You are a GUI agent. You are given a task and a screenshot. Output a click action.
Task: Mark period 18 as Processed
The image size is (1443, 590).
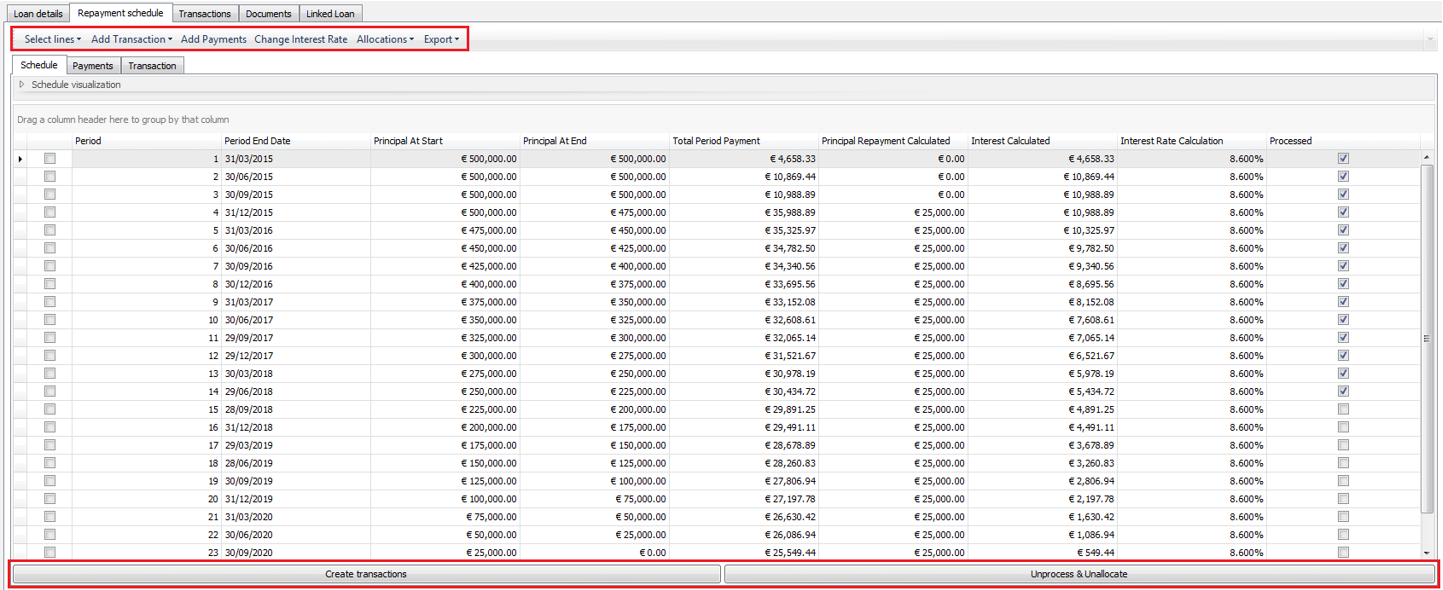(1343, 464)
